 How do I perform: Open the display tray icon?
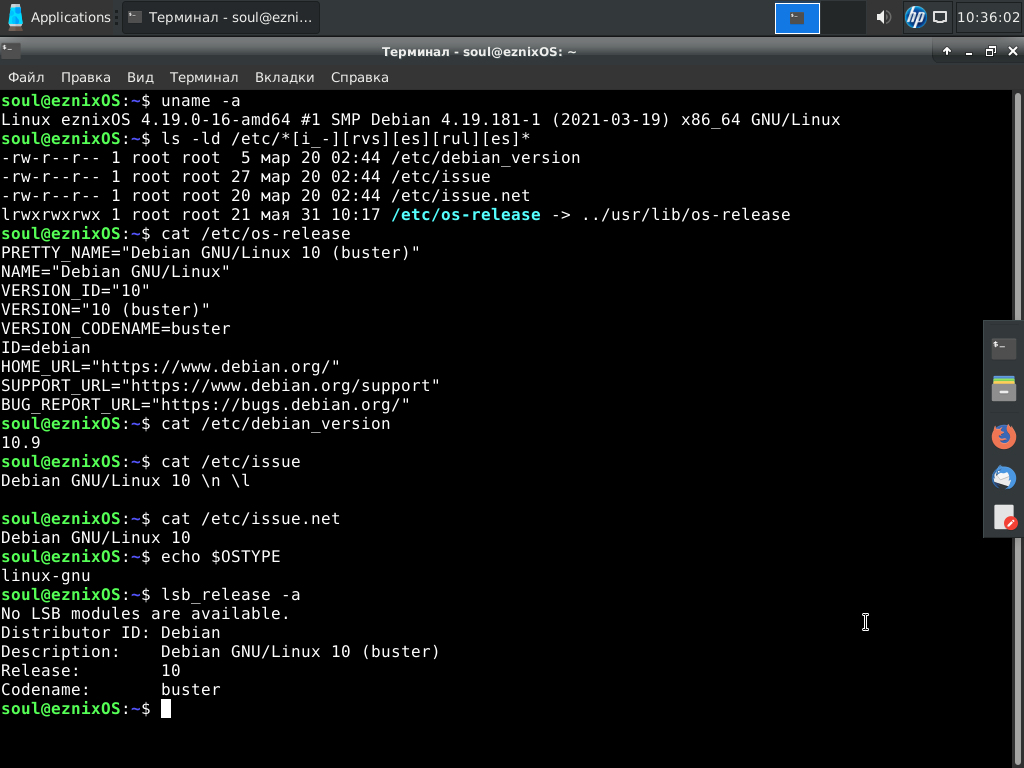[x=940, y=18]
